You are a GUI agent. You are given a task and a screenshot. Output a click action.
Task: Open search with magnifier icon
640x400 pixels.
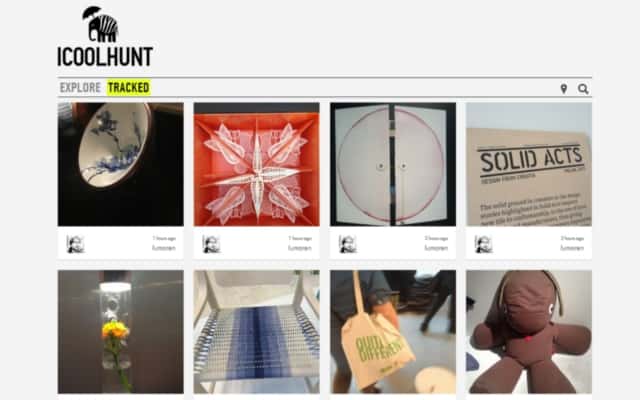point(583,89)
